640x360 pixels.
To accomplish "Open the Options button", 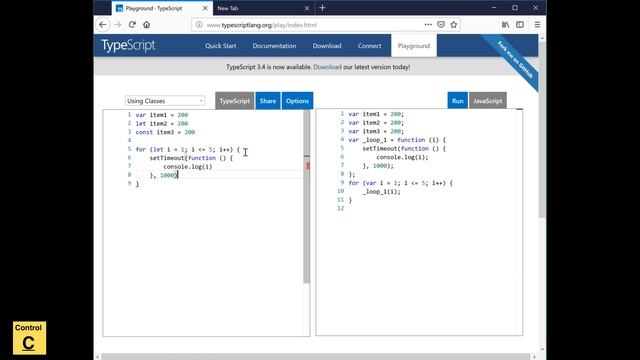I will click(x=297, y=101).
